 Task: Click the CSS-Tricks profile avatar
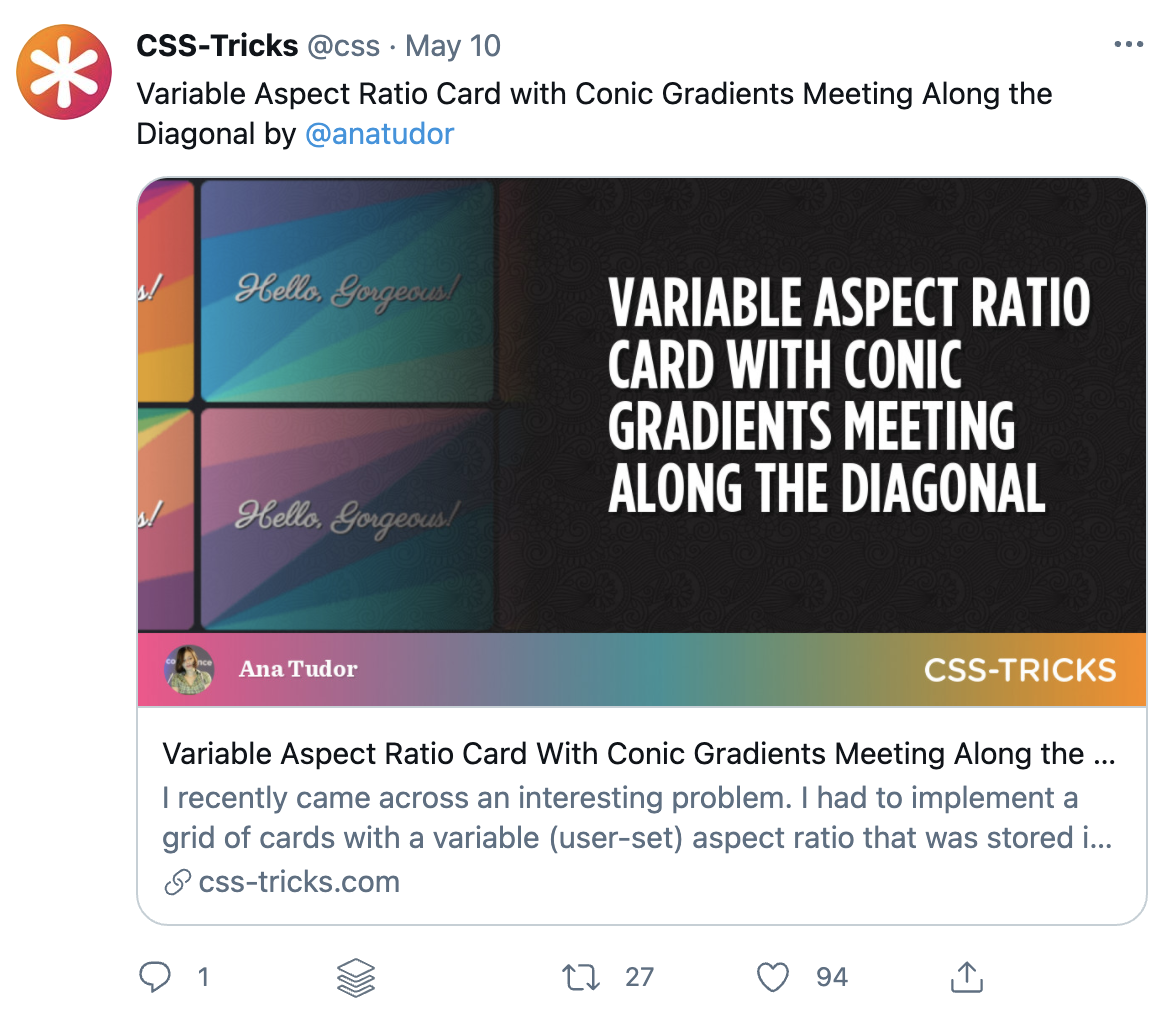(x=65, y=71)
